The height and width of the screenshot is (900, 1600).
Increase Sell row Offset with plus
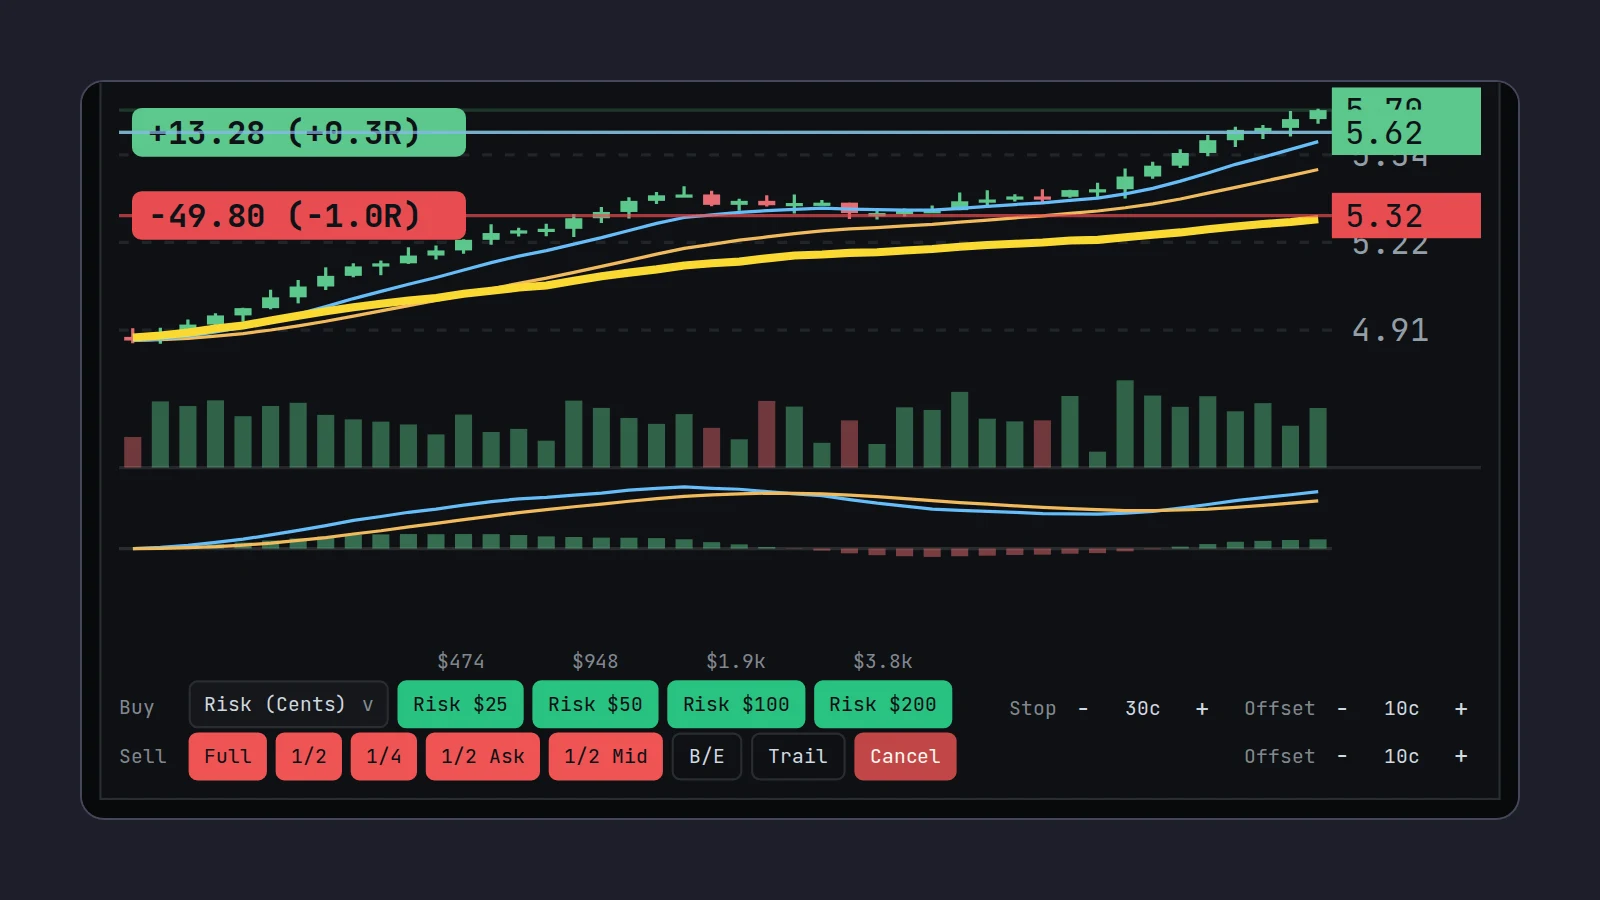click(x=1461, y=757)
